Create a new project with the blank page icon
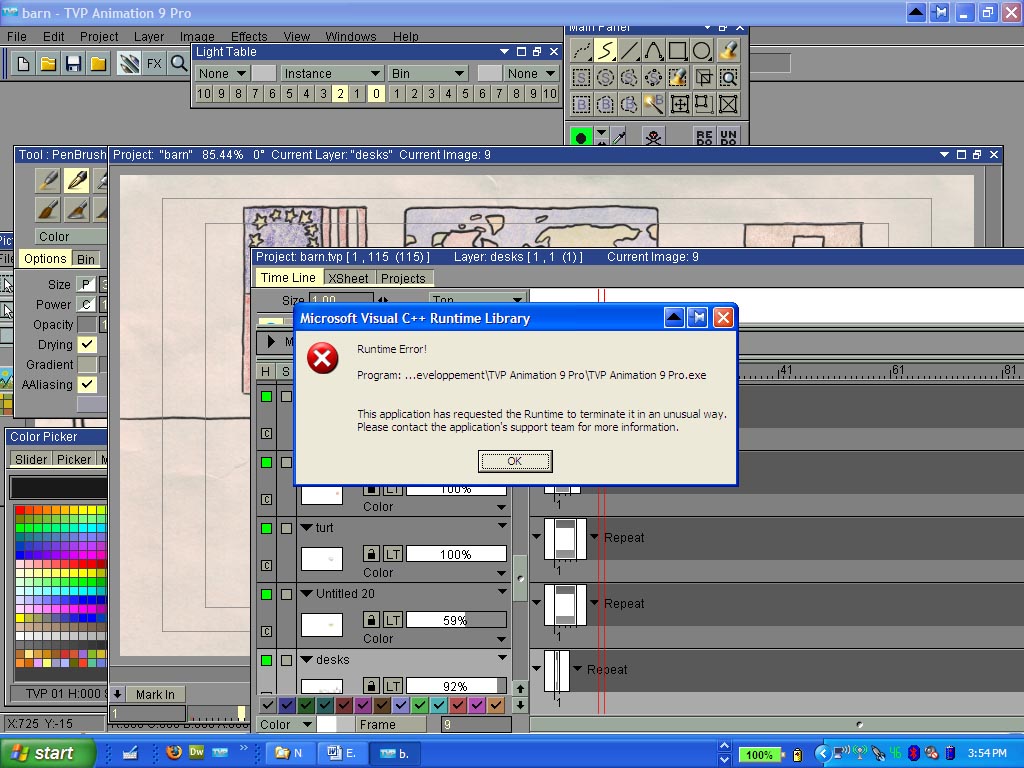Image resolution: width=1024 pixels, height=768 pixels. pyautogui.click(x=24, y=63)
